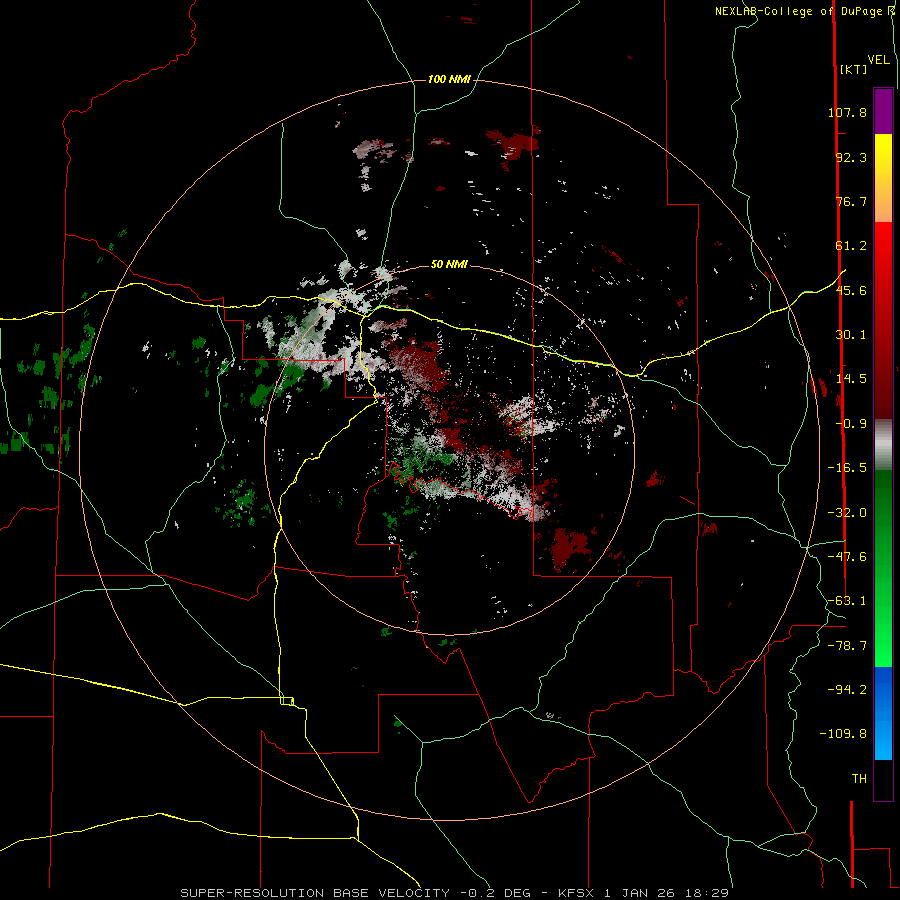Click the 50 NMI range ring label
This screenshot has height=900, width=900.
pos(449,264)
